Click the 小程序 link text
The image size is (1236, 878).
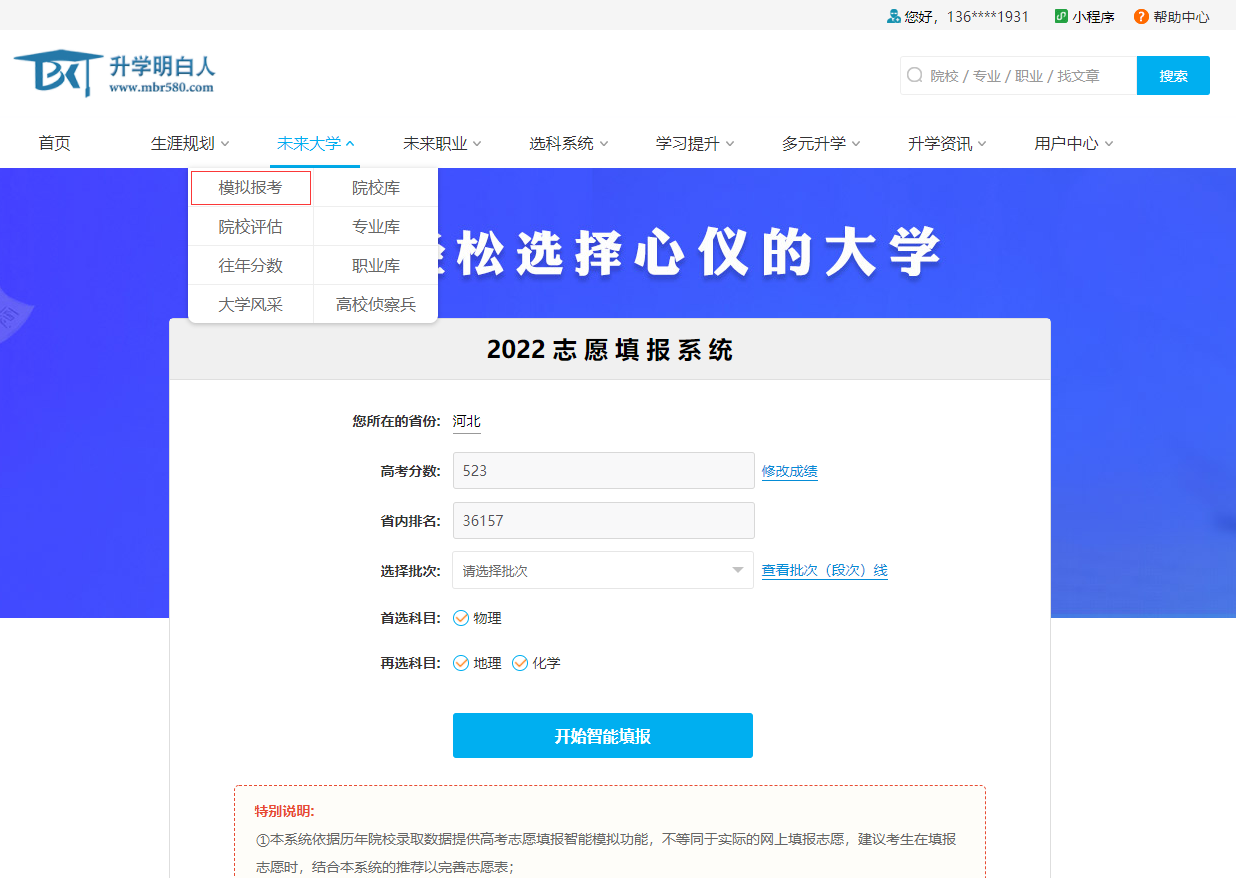coord(1094,17)
